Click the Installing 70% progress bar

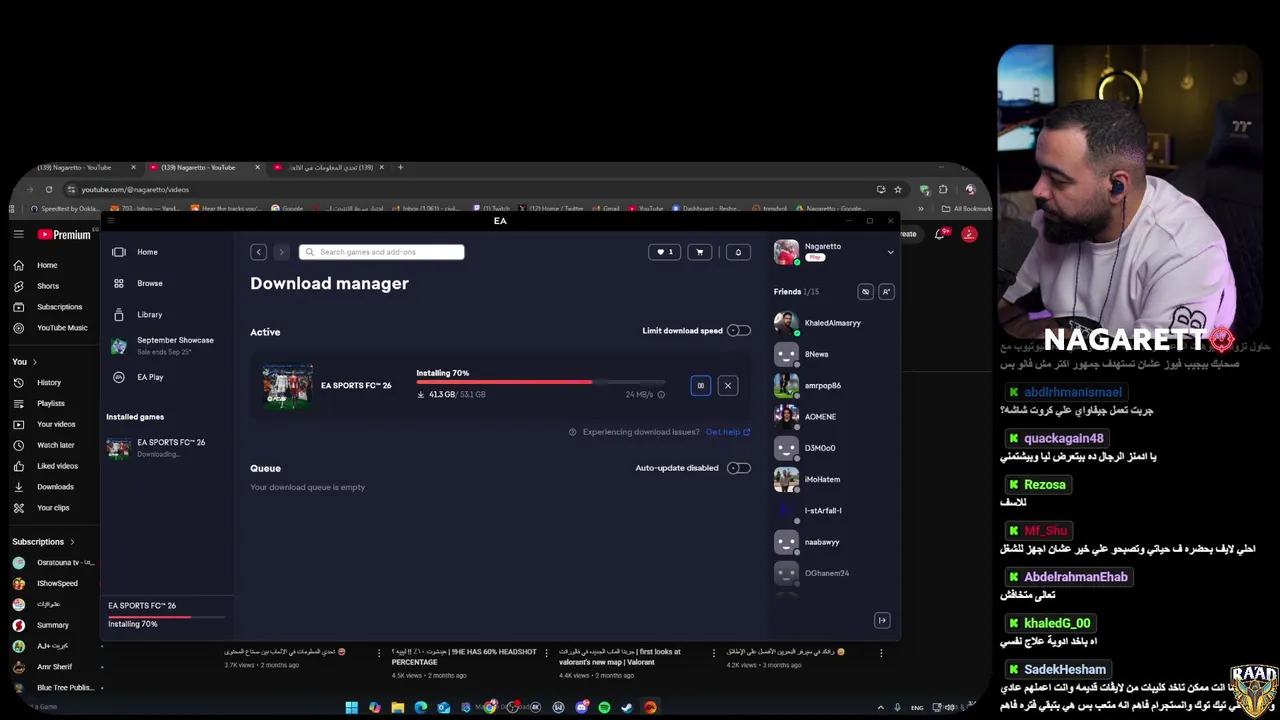coord(540,382)
